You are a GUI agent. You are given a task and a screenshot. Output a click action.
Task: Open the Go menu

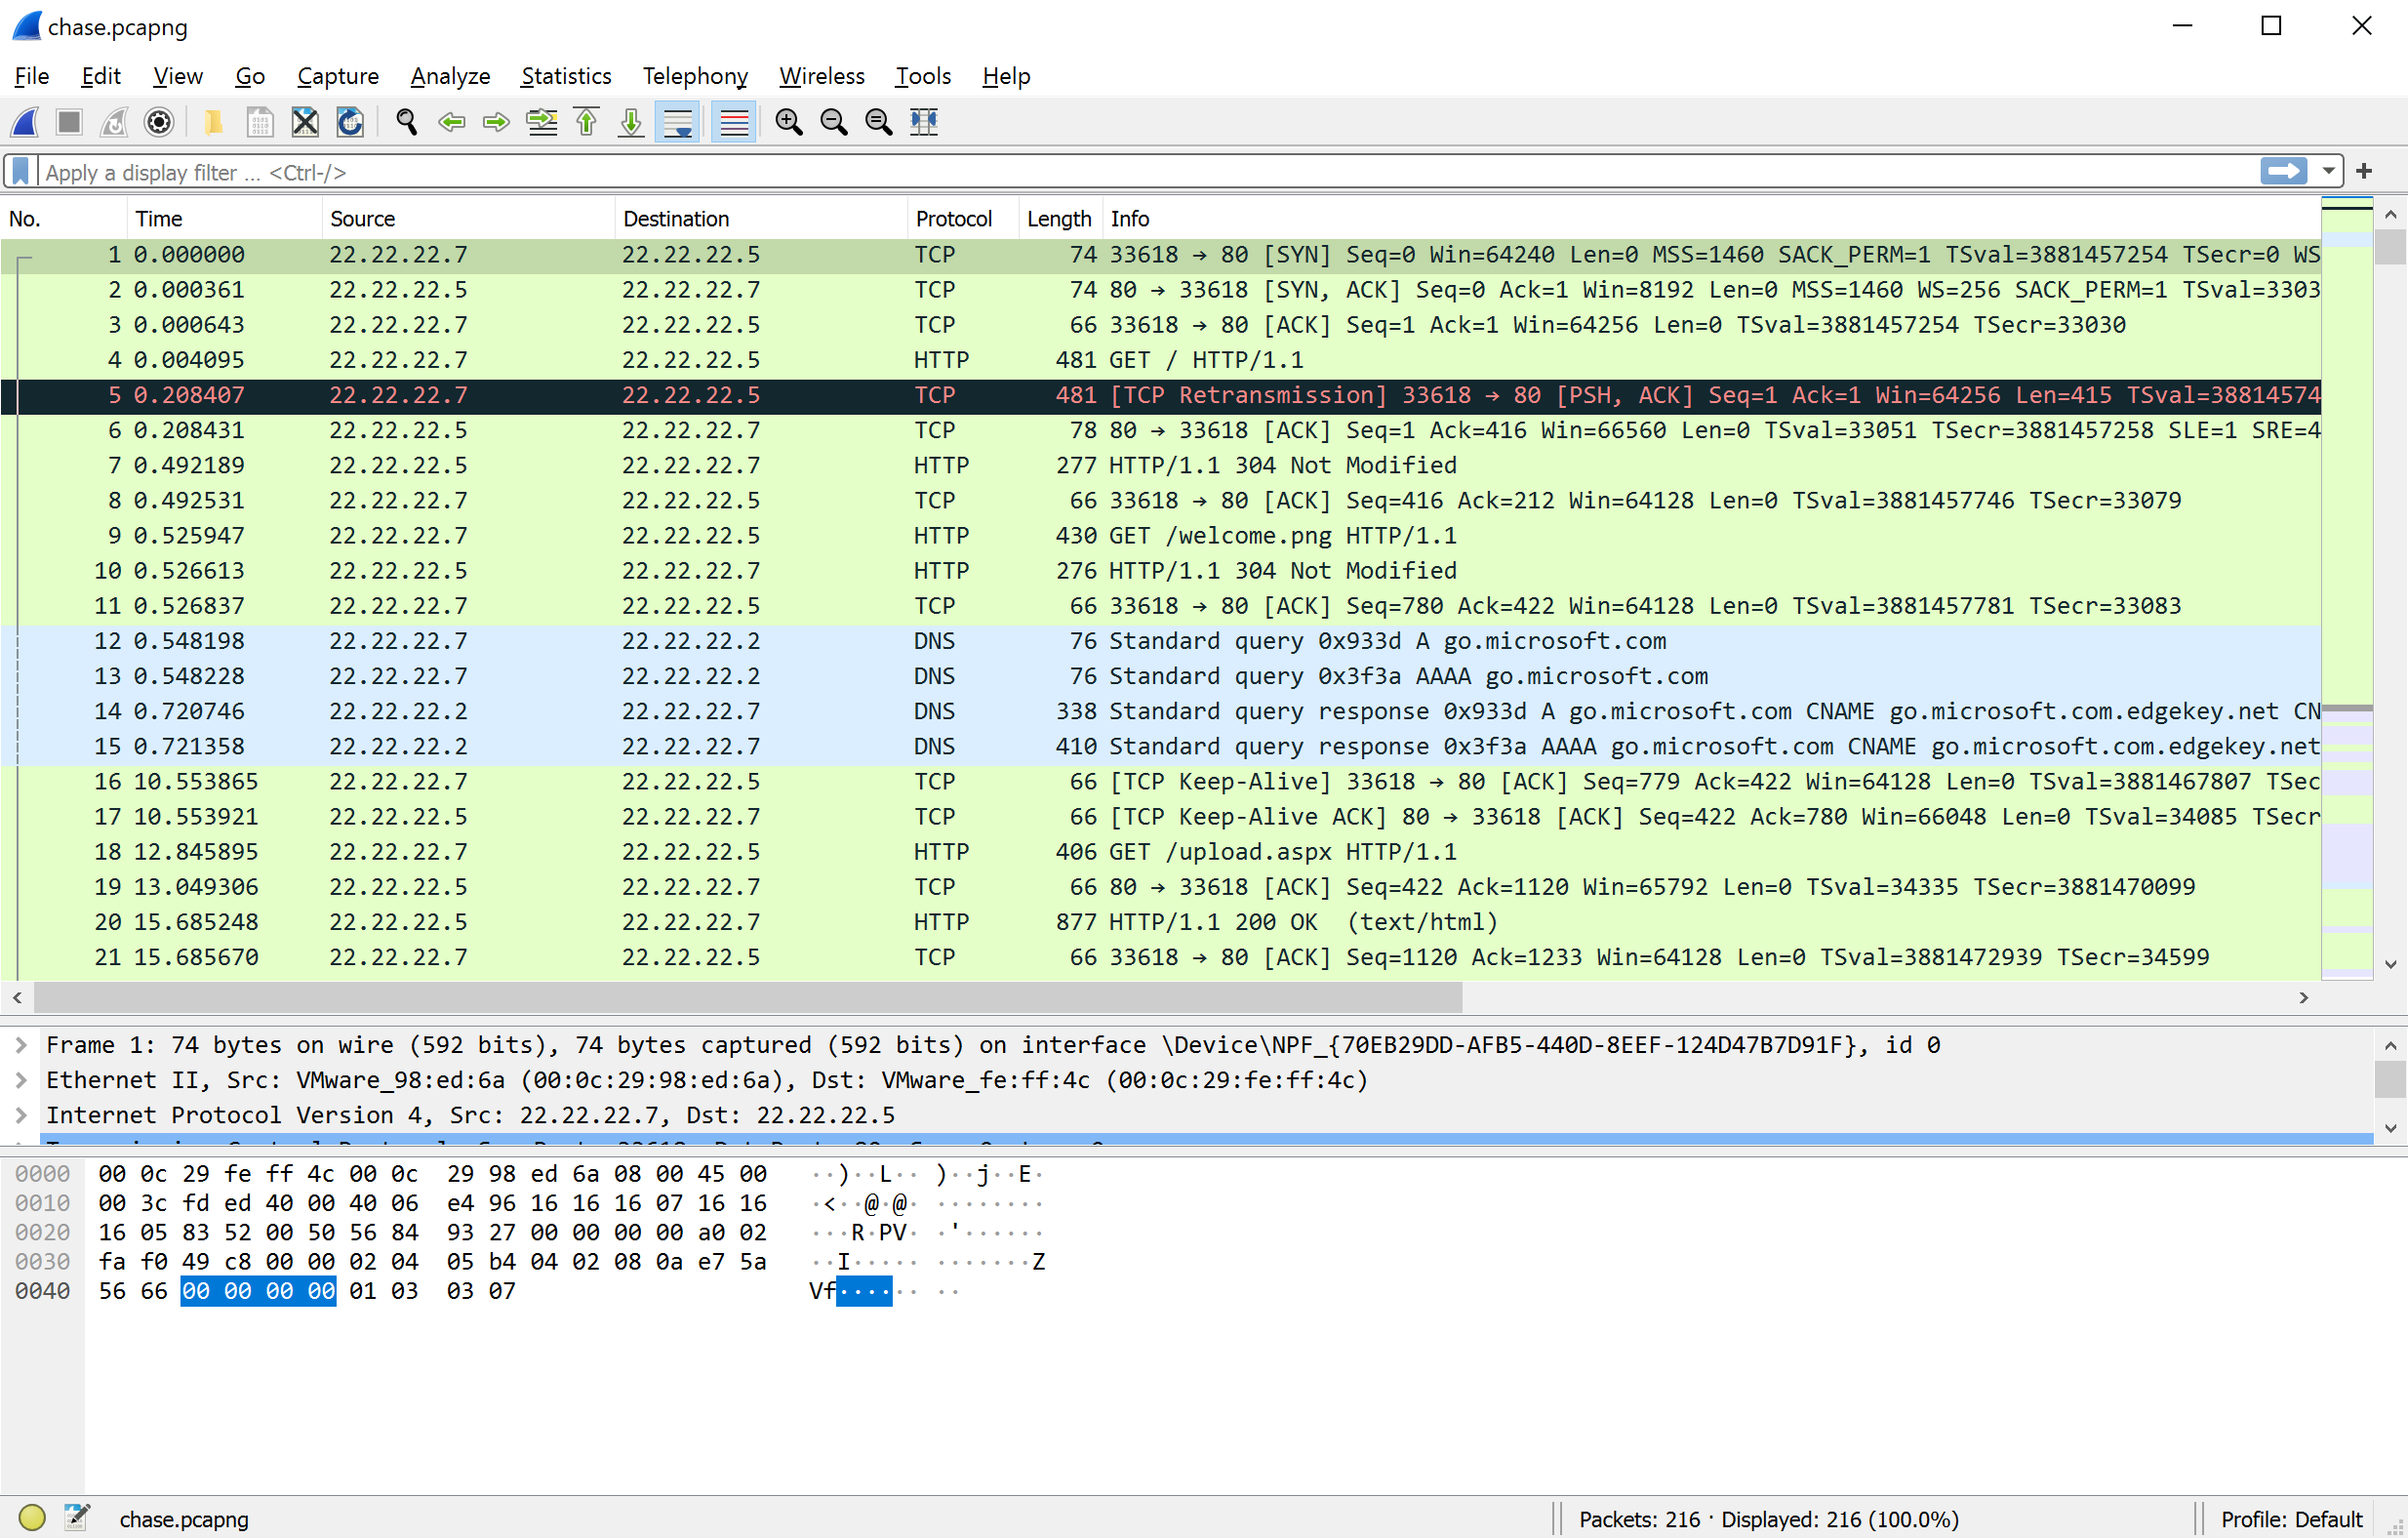250,76
